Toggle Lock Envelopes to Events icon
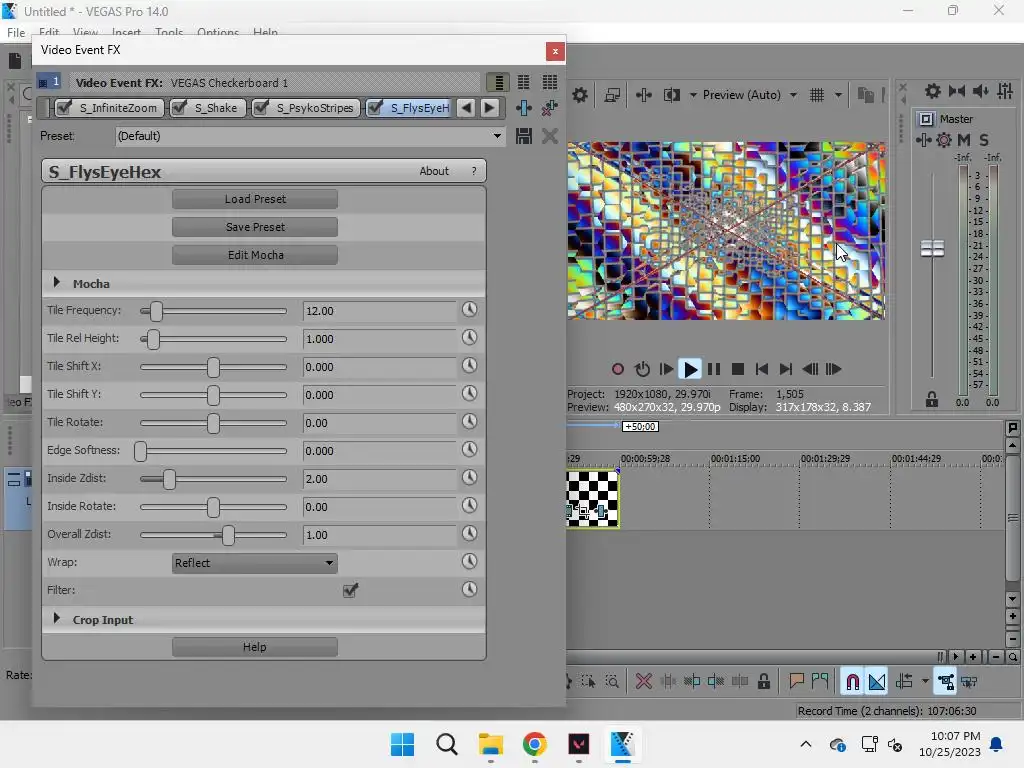1024x768 pixels. 946,682
